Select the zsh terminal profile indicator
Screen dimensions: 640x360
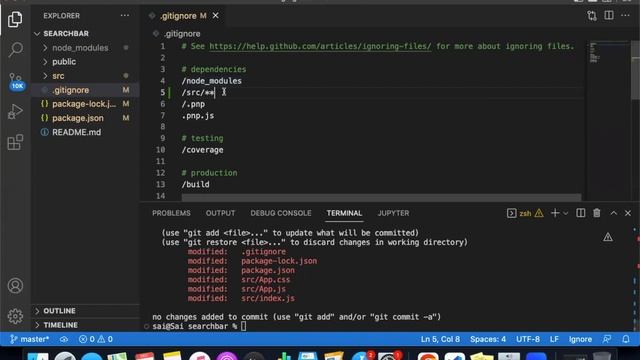point(519,213)
